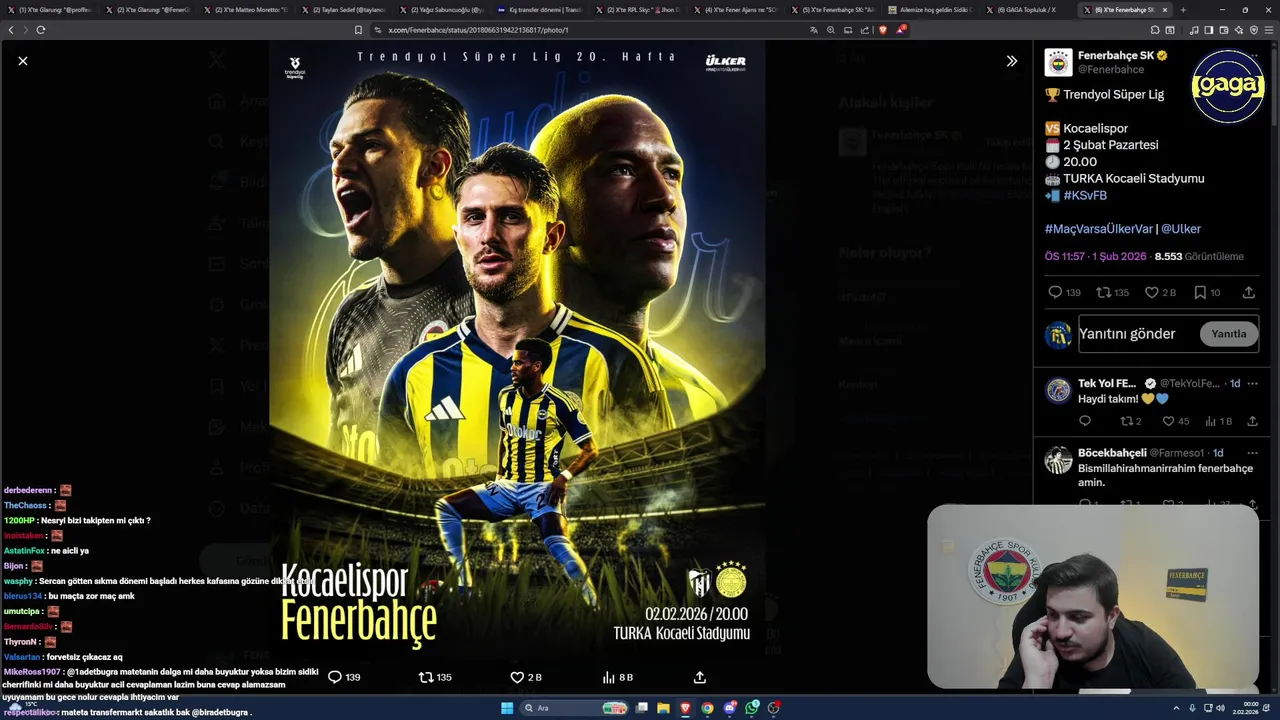The image size is (1280, 720).
Task: Click the Yanıtla reply button
Action: click(x=1229, y=334)
